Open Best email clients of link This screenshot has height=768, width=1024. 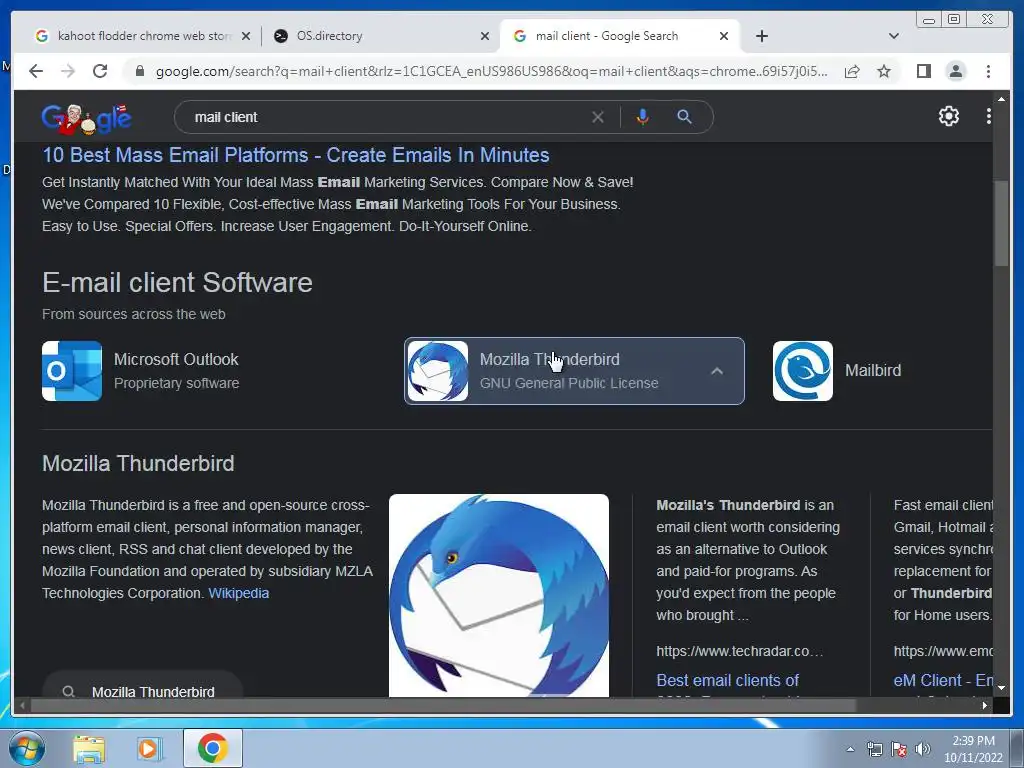(x=727, y=680)
